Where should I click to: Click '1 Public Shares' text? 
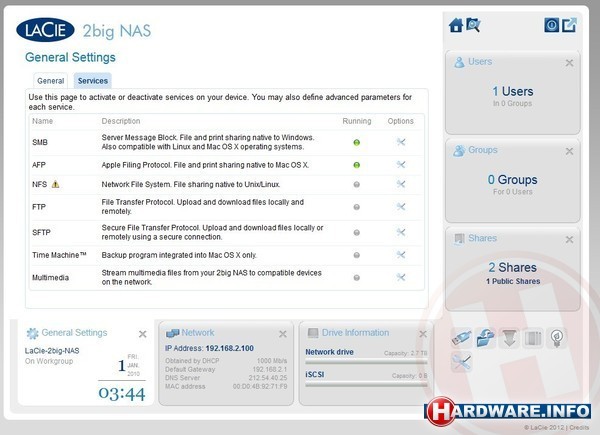[513, 281]
